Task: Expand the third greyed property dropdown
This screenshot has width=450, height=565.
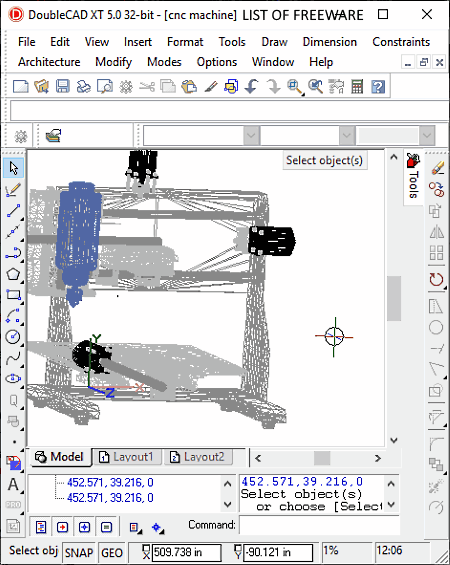Action: click(x=427, y=136)
